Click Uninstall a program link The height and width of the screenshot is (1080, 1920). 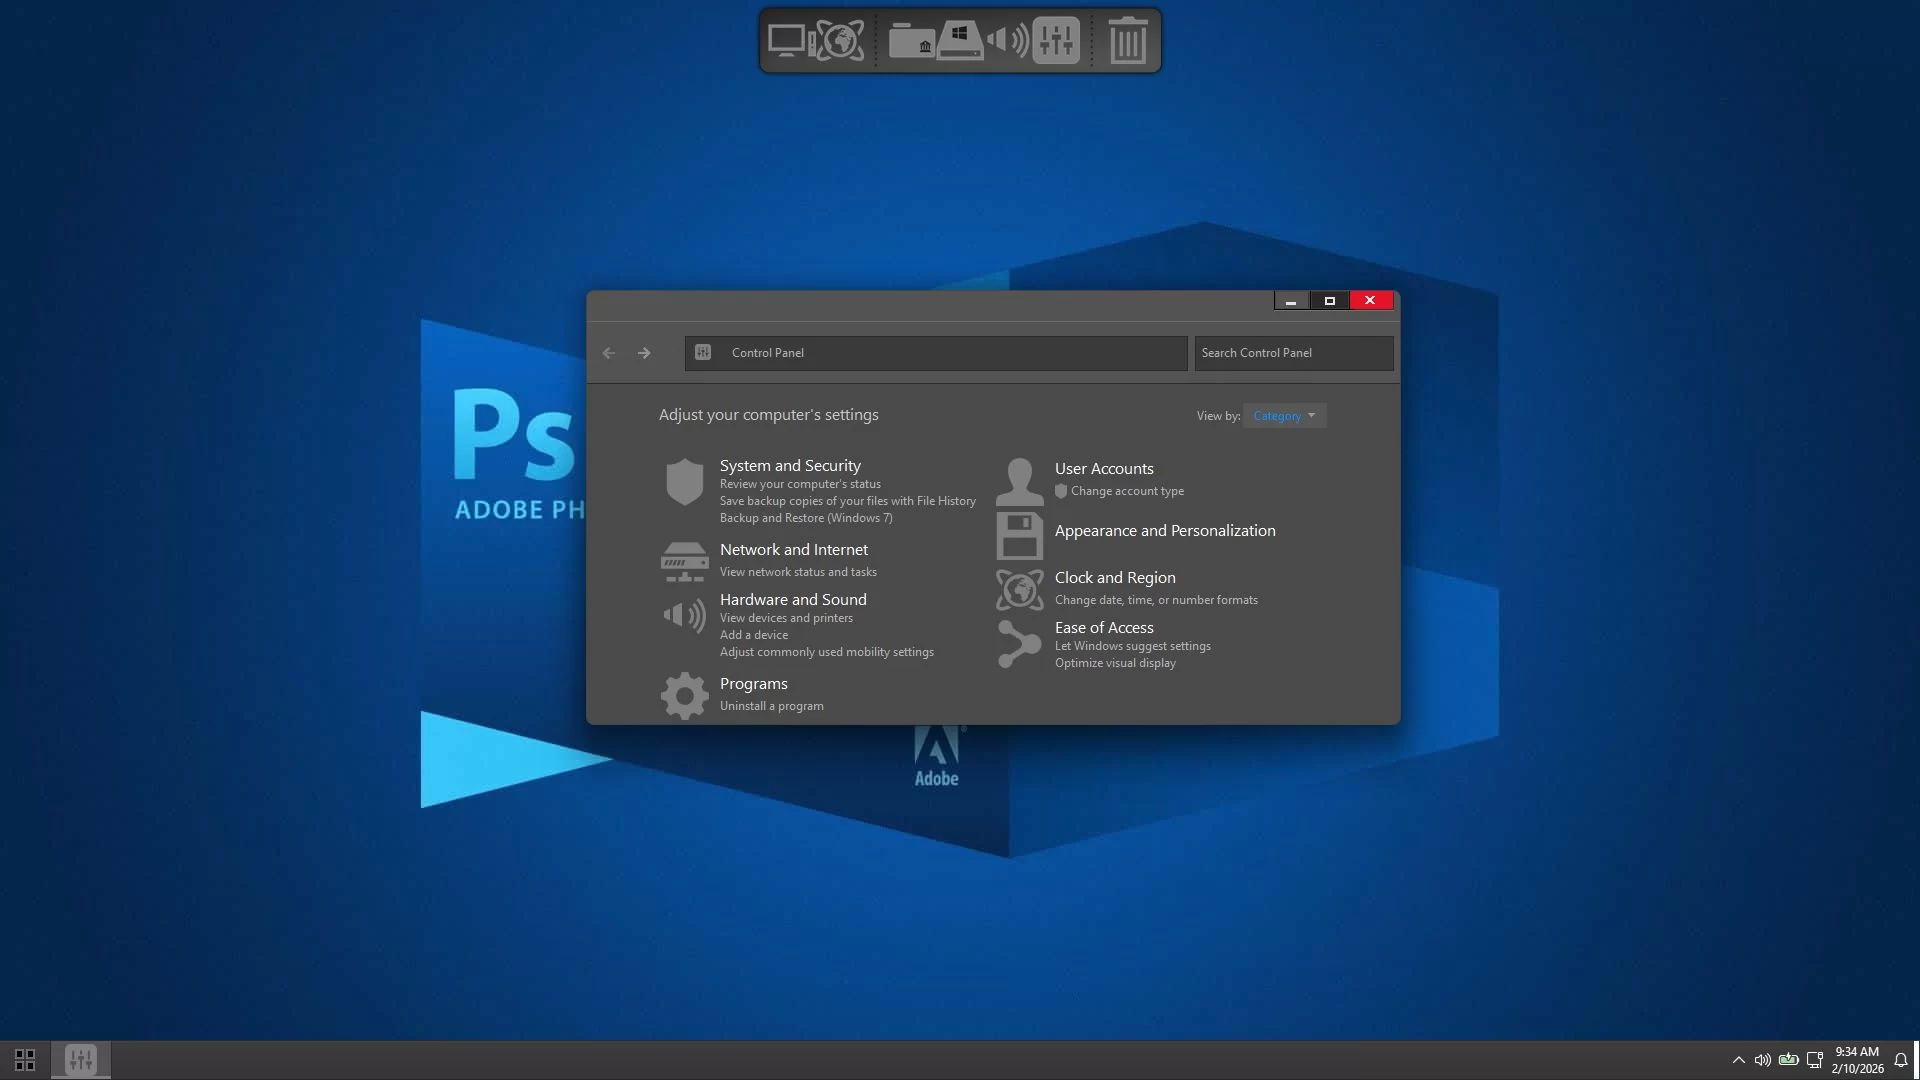[772, 706]
